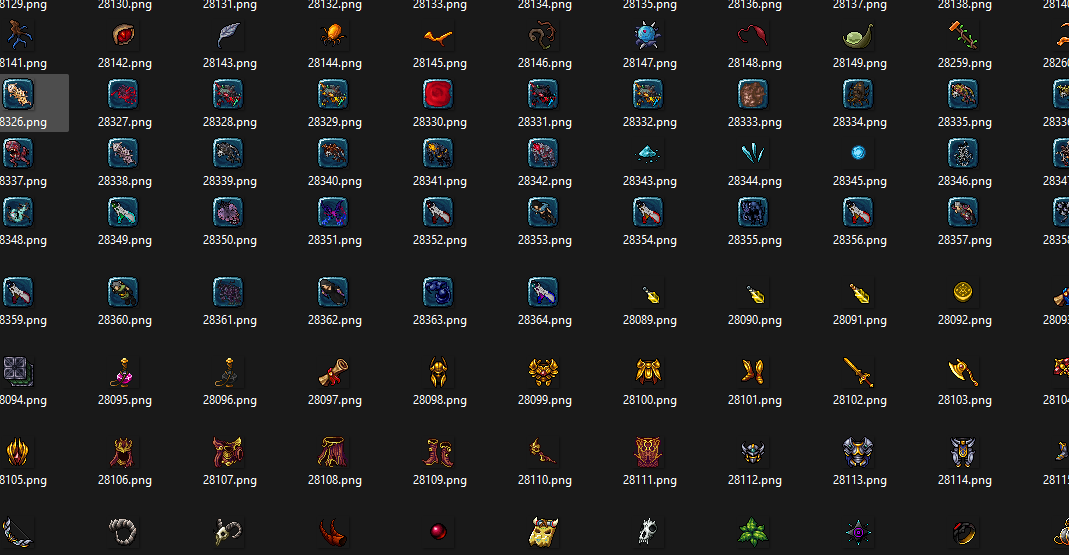Viewport: 1069px width, 555px height.
Task: Click the 28089.png yellow gem icon
Action: coord(651,295)
